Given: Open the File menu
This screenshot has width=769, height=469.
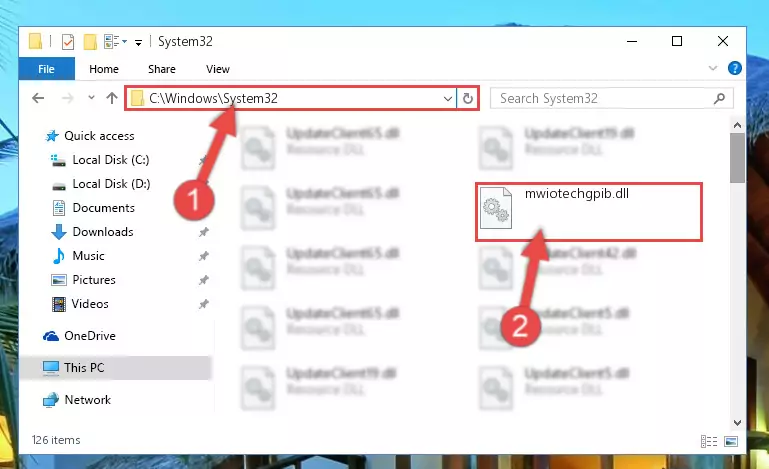Looking at the screenshot, I should coord(47,69).
